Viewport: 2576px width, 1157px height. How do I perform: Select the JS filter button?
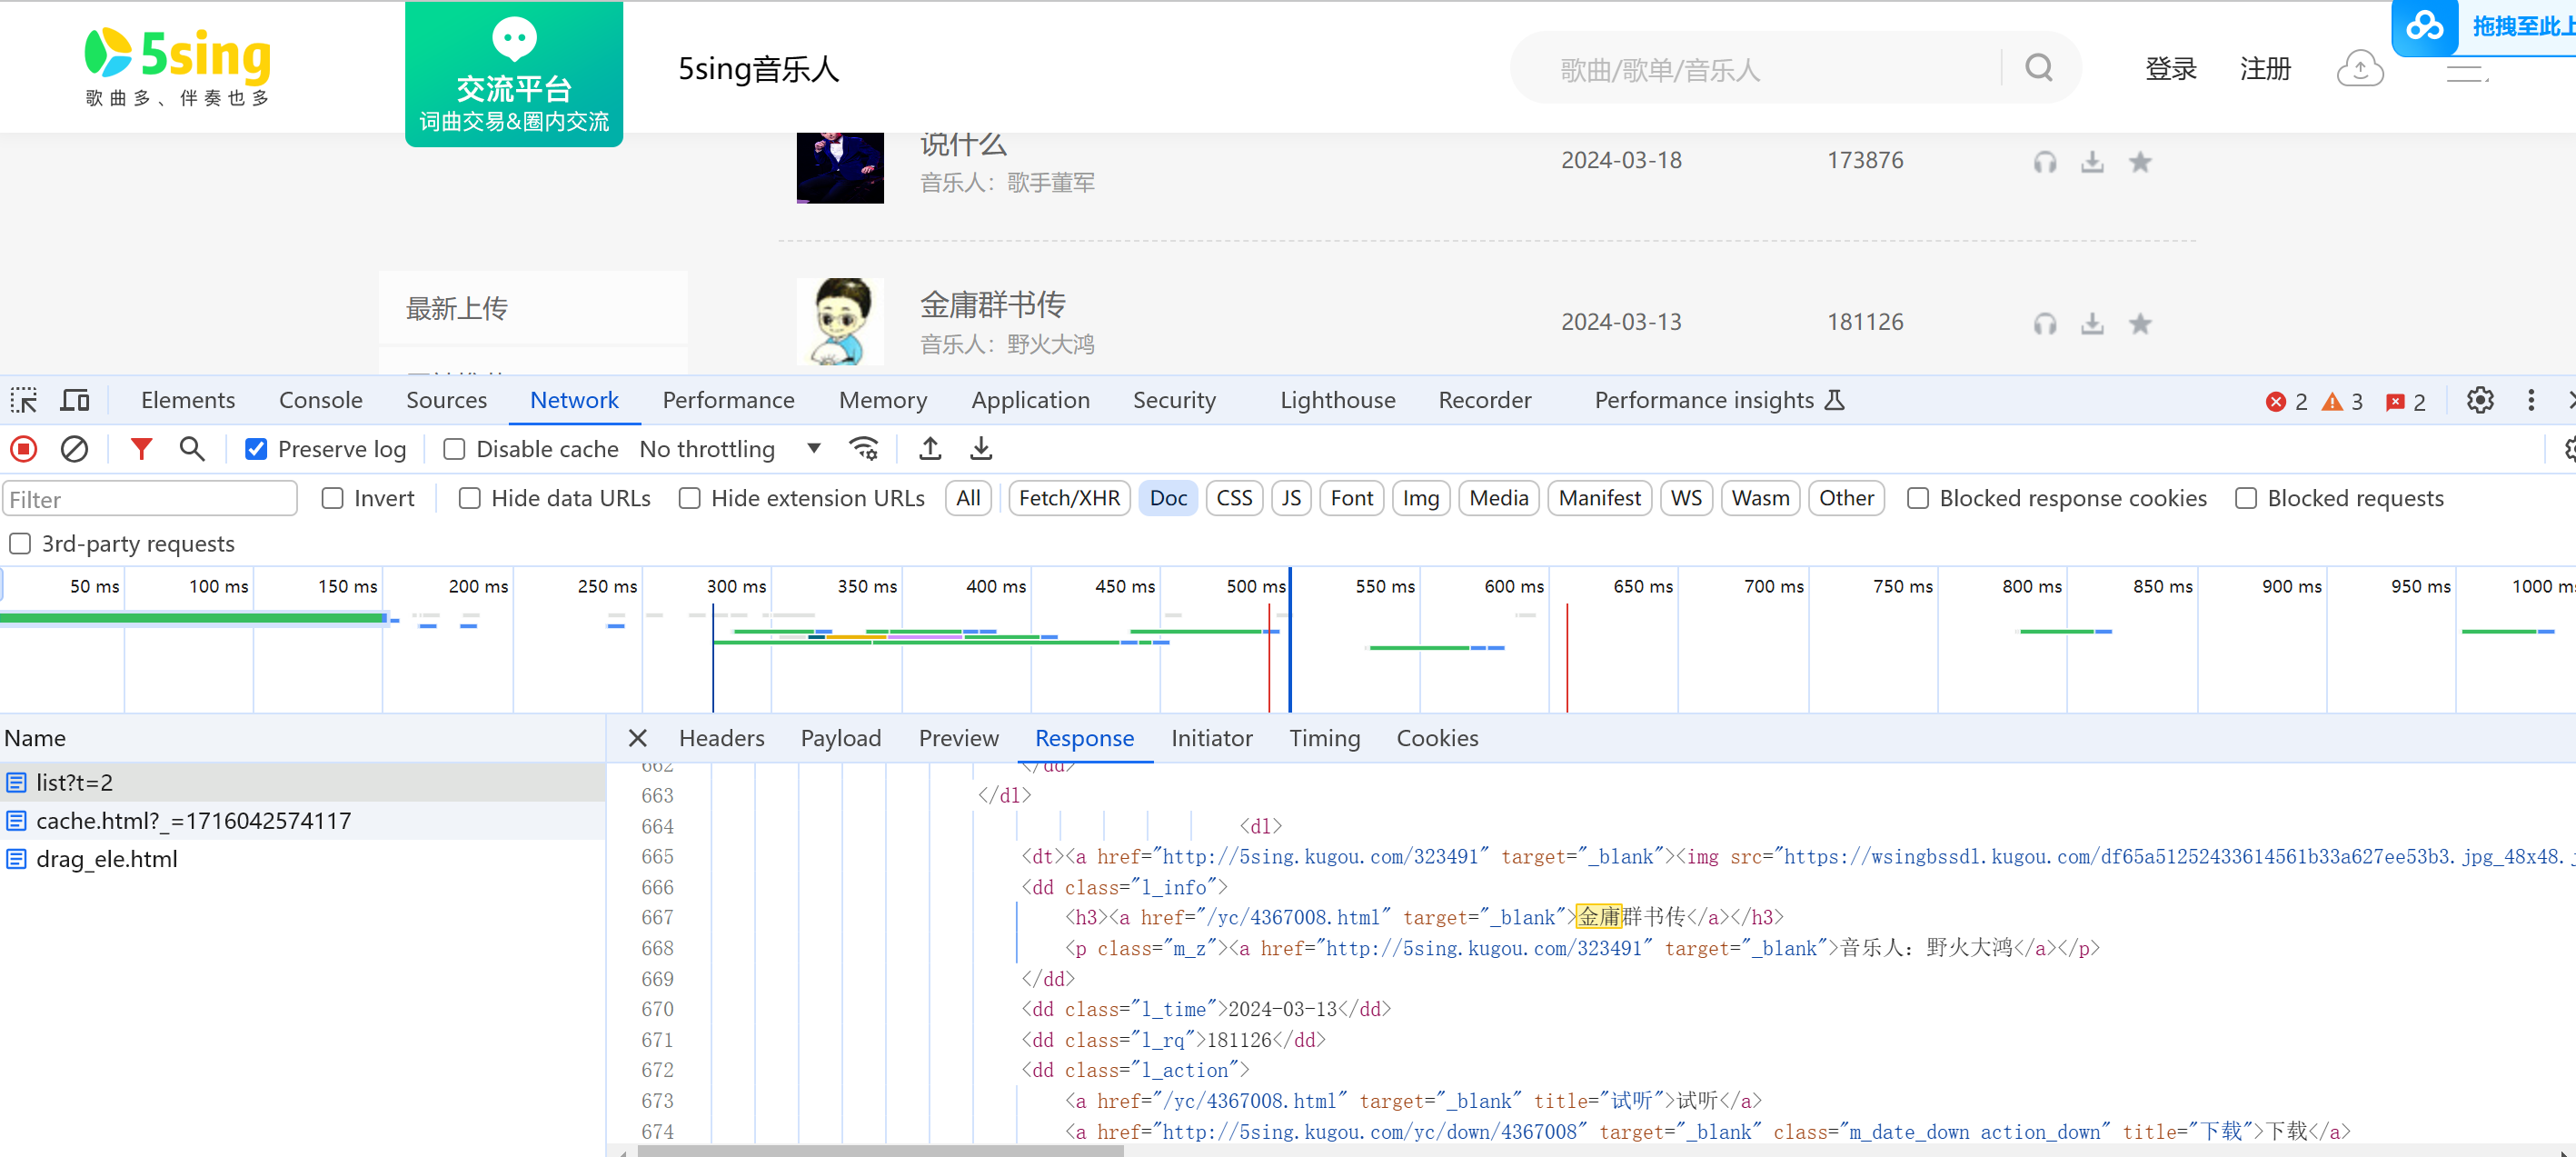point(1291,498)
